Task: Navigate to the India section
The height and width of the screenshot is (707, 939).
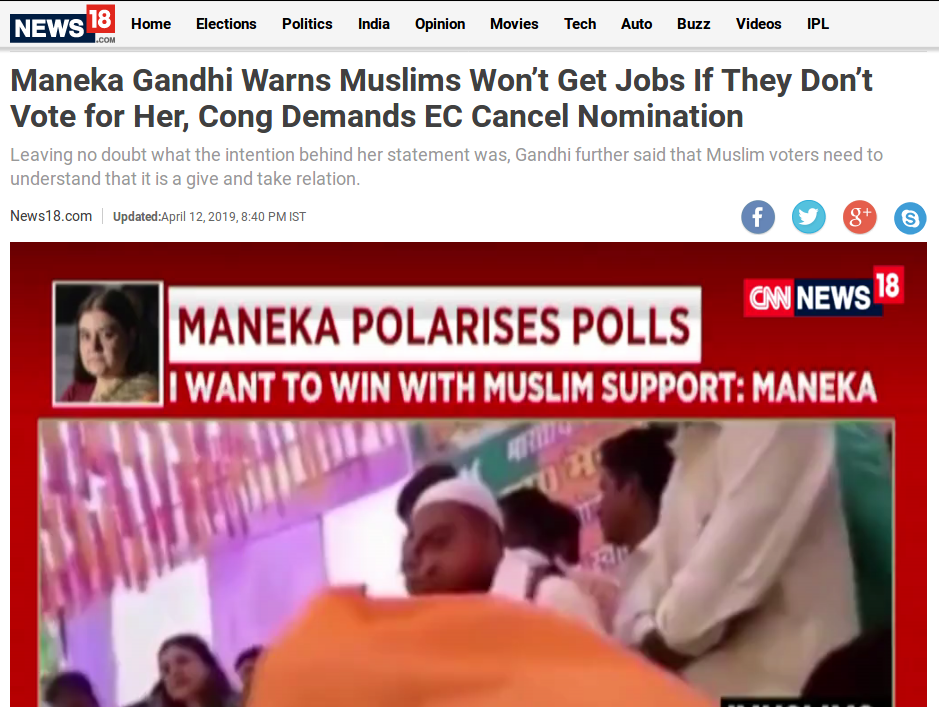Action: click(x=374, y=24)
